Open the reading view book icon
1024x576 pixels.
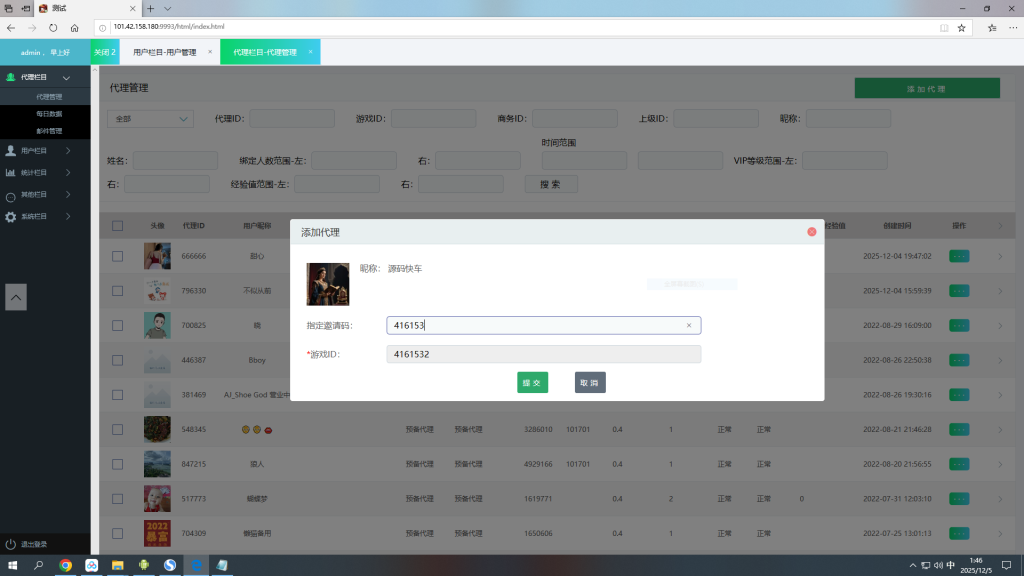[x=942, y=28]
